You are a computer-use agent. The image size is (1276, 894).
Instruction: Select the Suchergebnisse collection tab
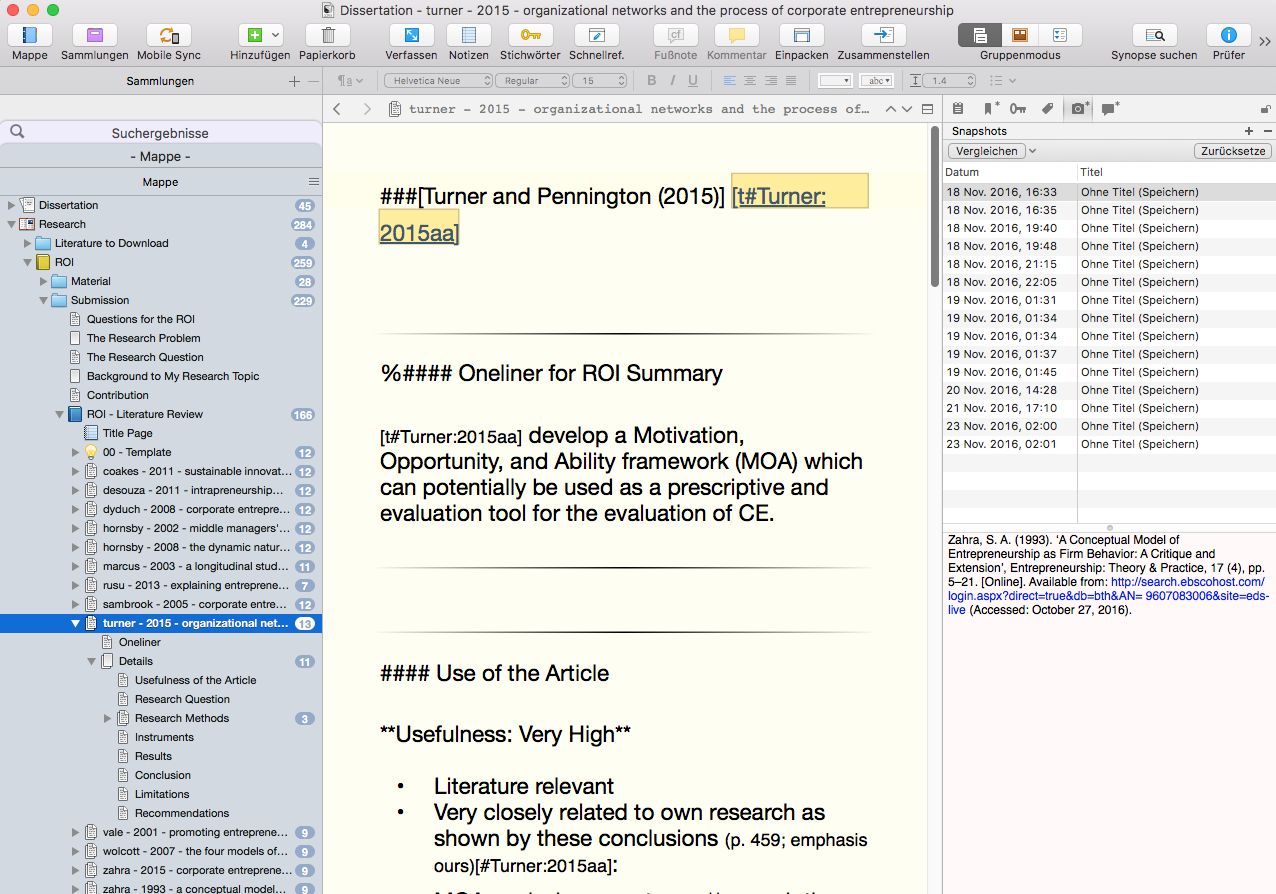(160, 133)
